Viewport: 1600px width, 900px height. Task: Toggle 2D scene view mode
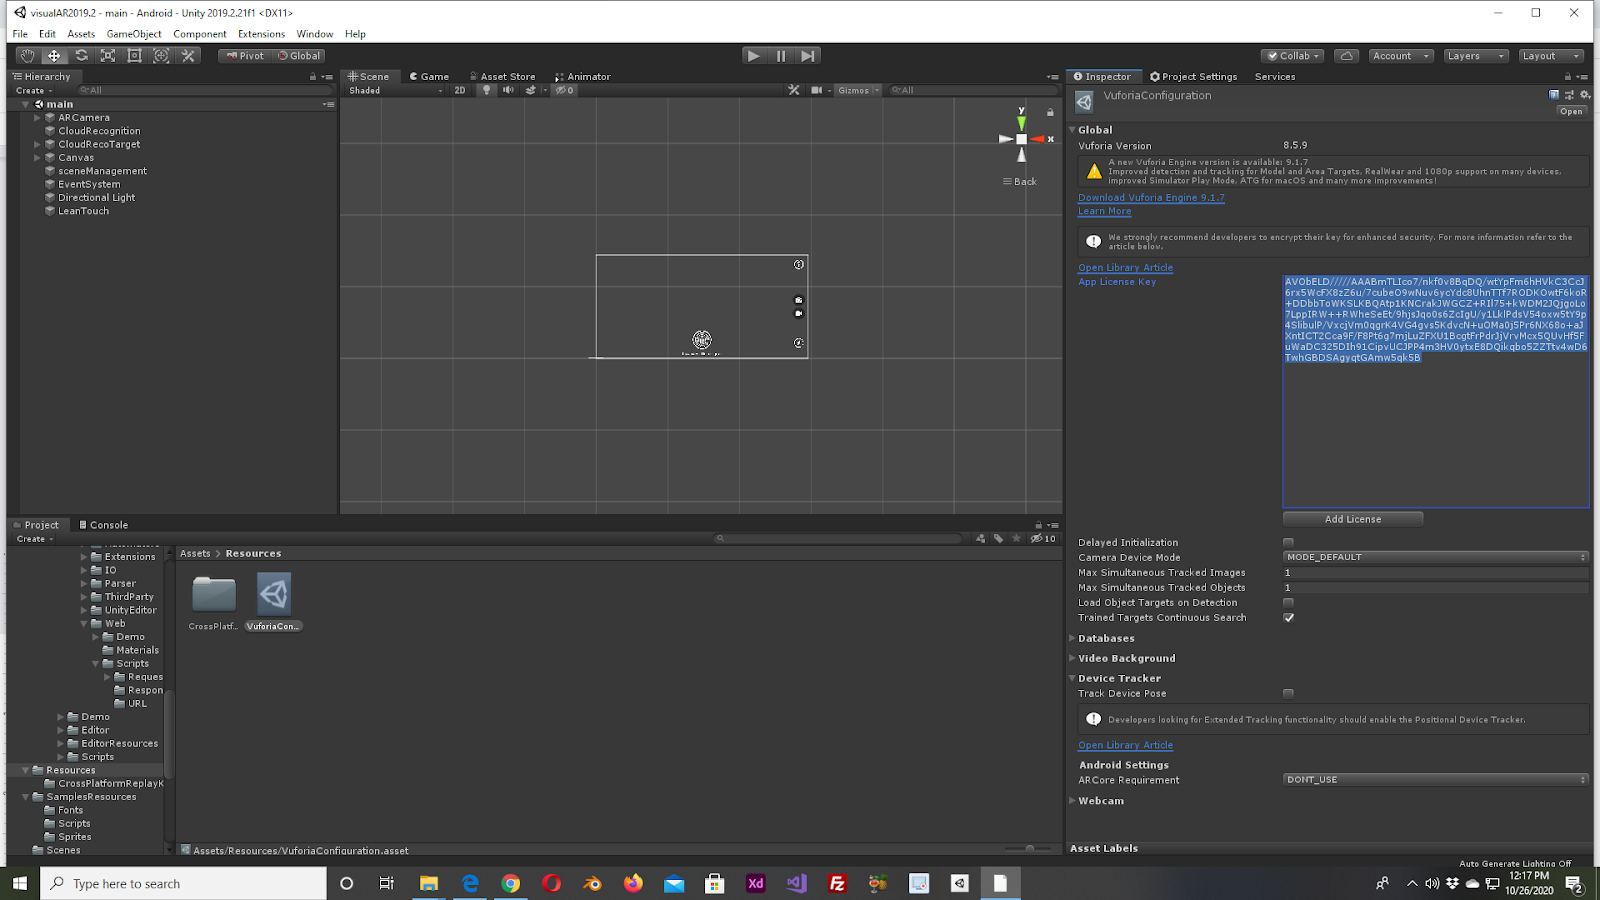tap(460, 90)
